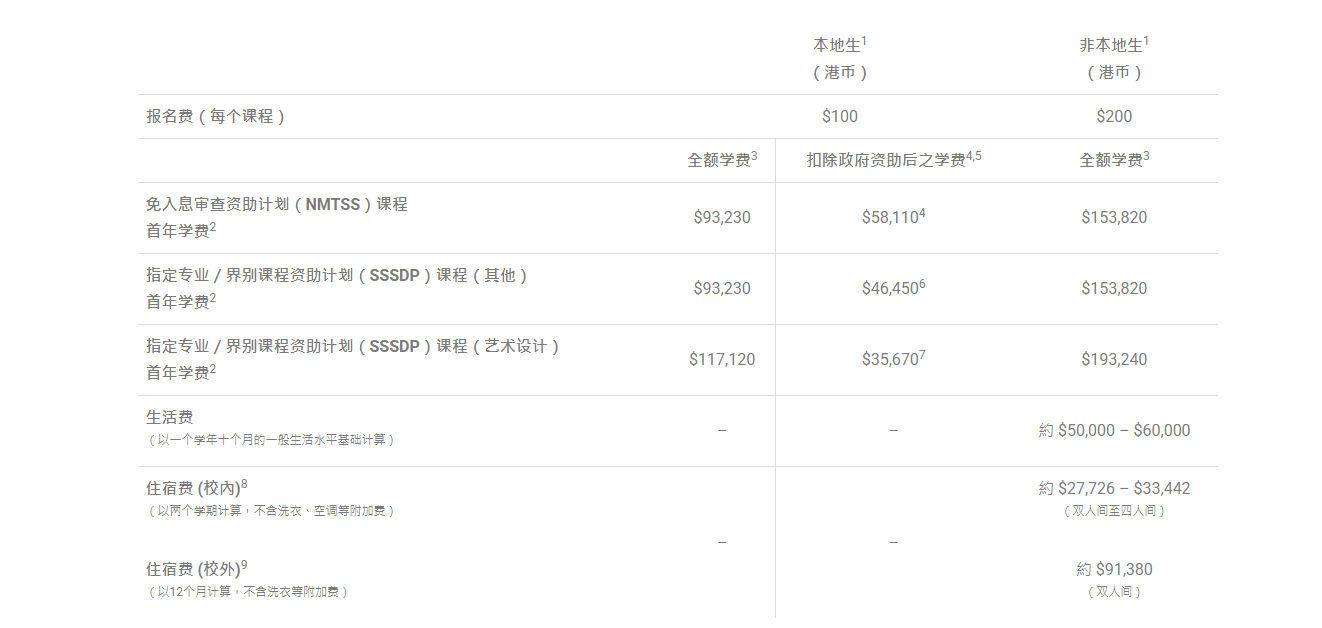Click the 免入息审查资助计划 (NMTSS) row label

coord(277,204)
